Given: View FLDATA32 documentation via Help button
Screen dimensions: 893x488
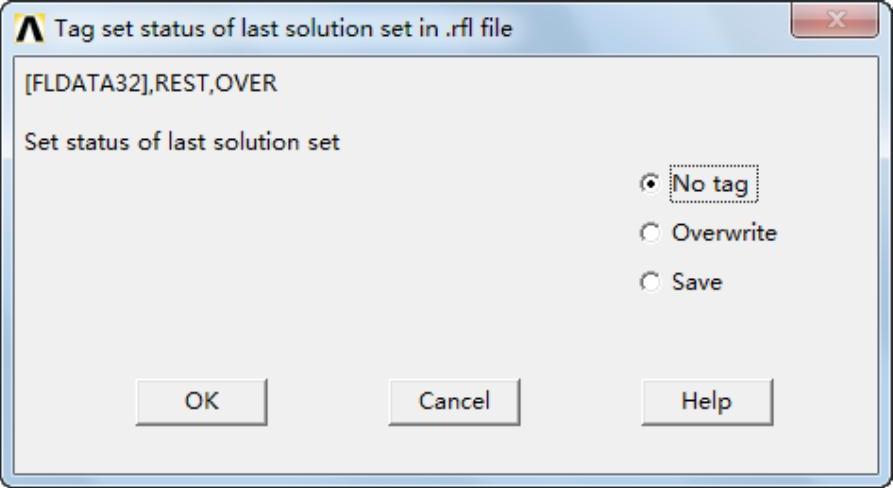Looking at the screenshot, I should coord(706,402).
